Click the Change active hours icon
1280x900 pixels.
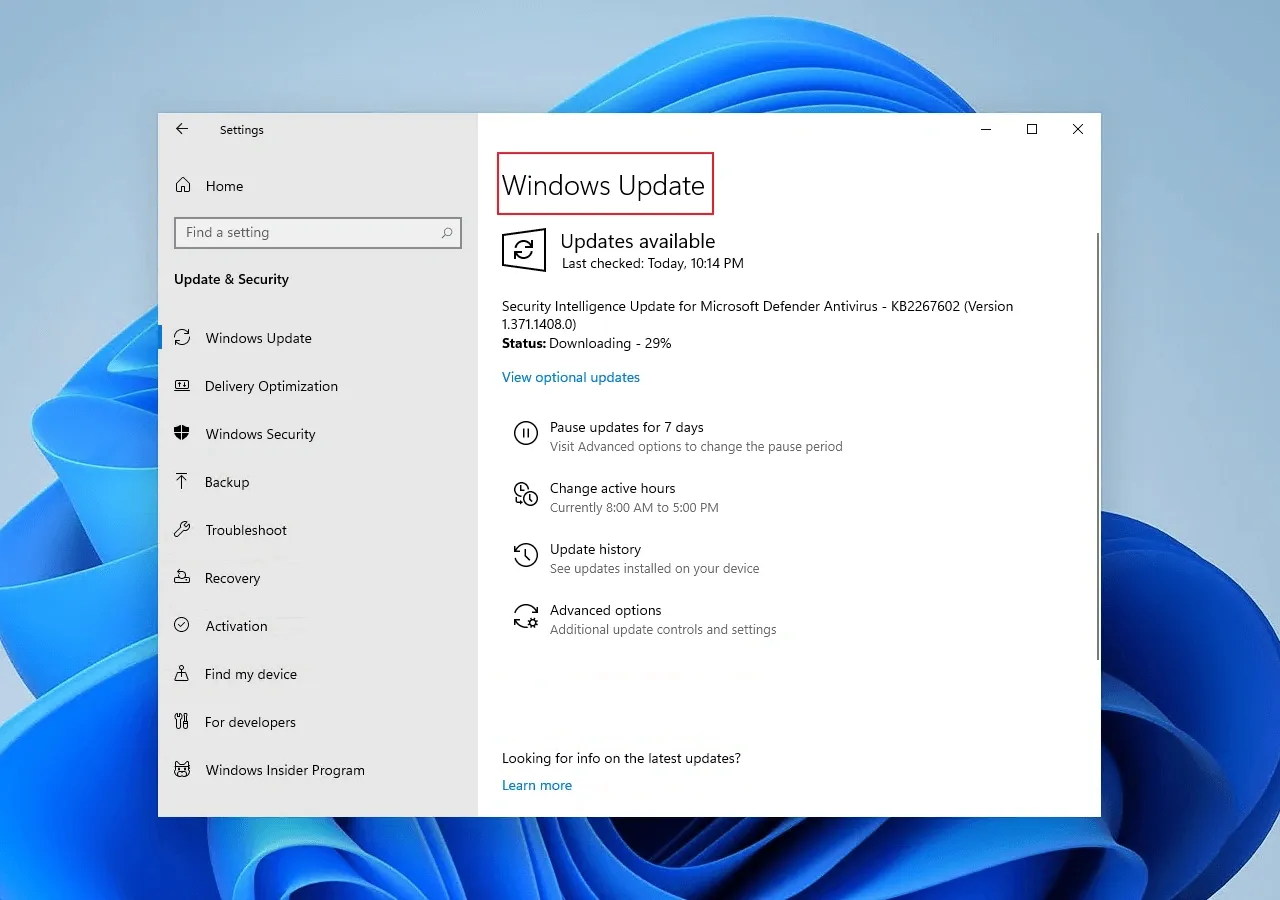tap(525, 494)
